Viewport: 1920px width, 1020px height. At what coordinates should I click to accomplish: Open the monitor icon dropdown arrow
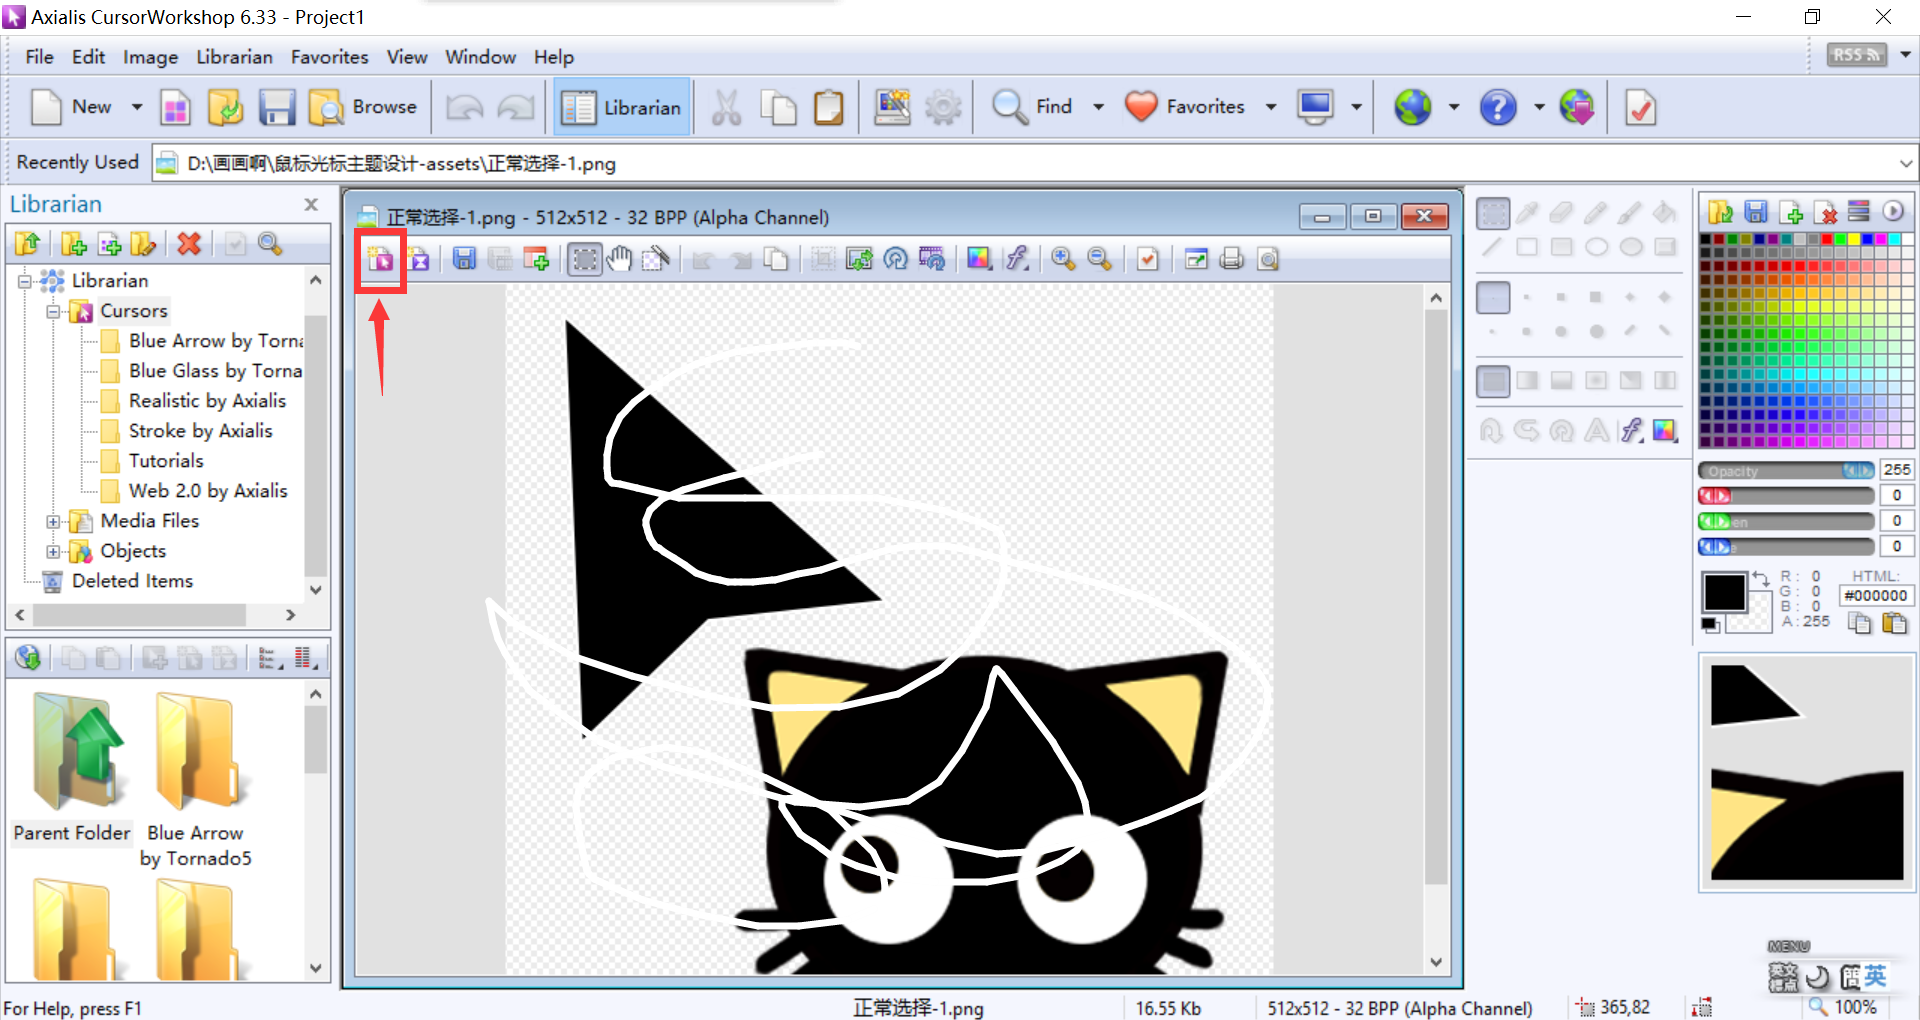point(1356,107)
